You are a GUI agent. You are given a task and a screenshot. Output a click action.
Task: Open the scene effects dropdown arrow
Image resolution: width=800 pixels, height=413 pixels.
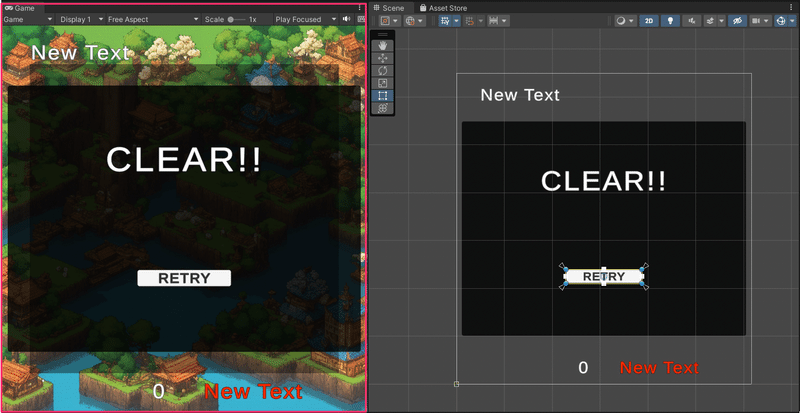coord(721,21)
